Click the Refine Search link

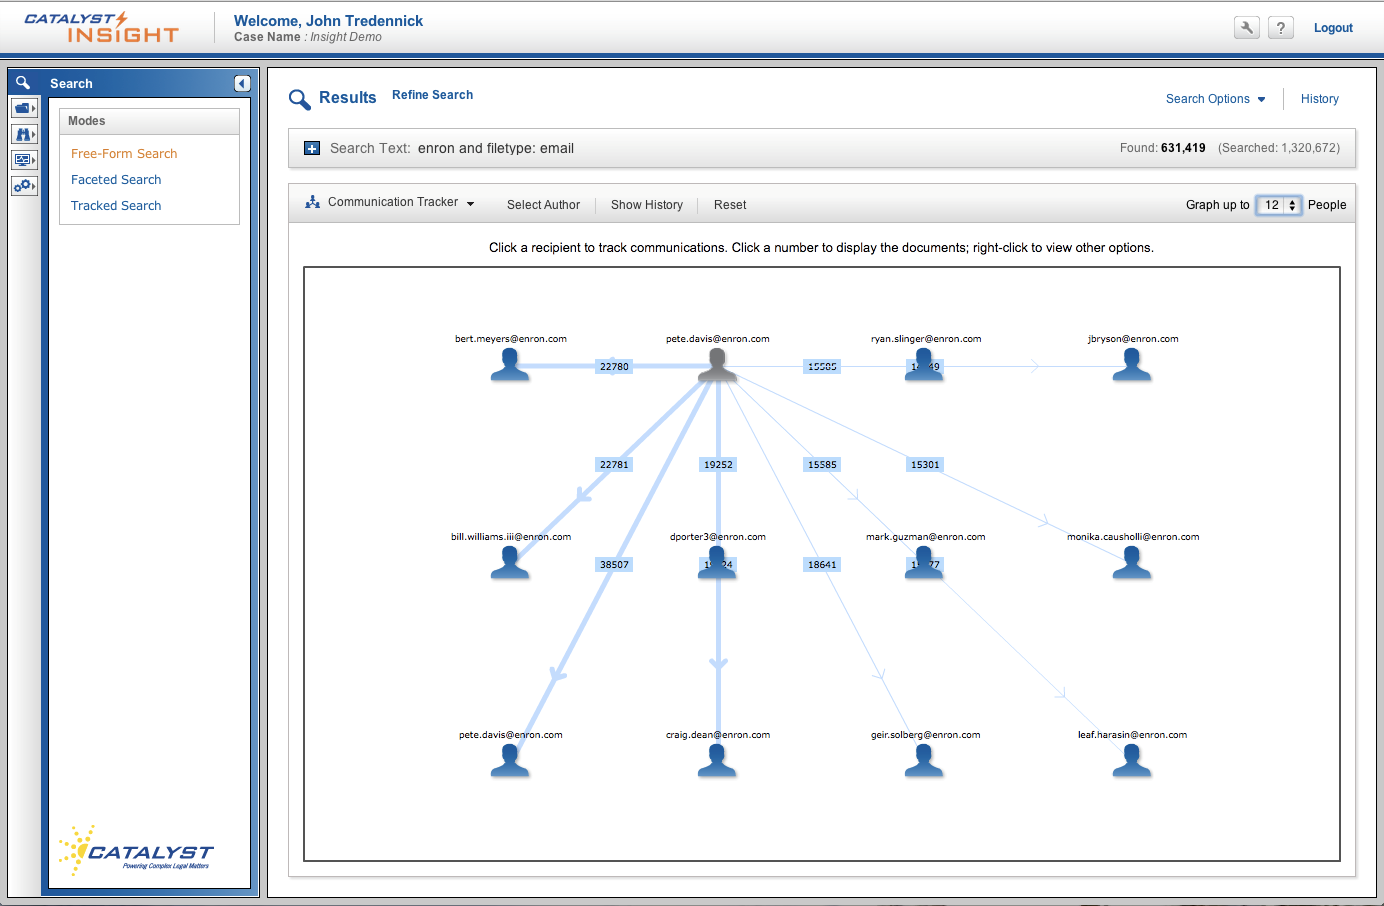[x=432, y=95]
